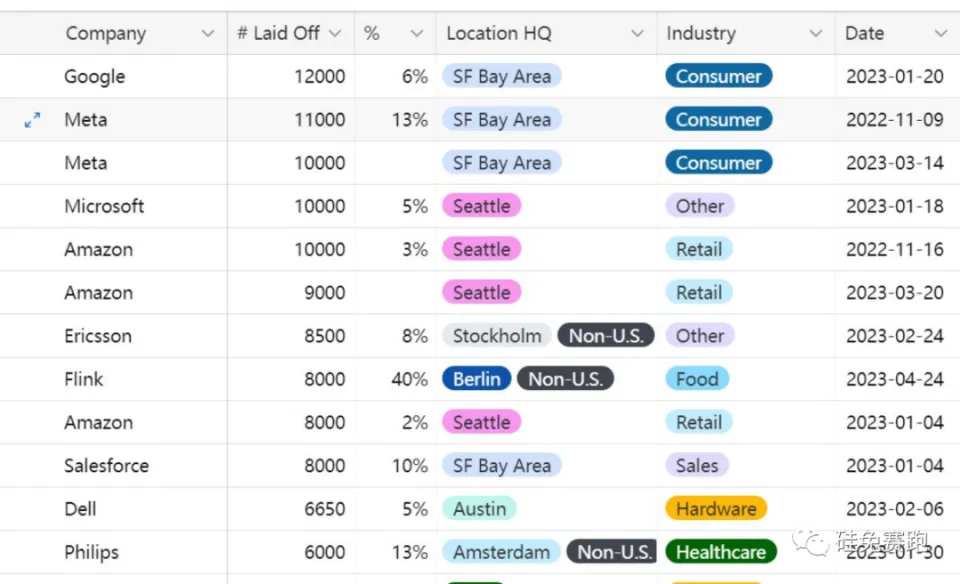Open the Company column dropdown
This screenshot has height=584, width=960.
[207, 34]
